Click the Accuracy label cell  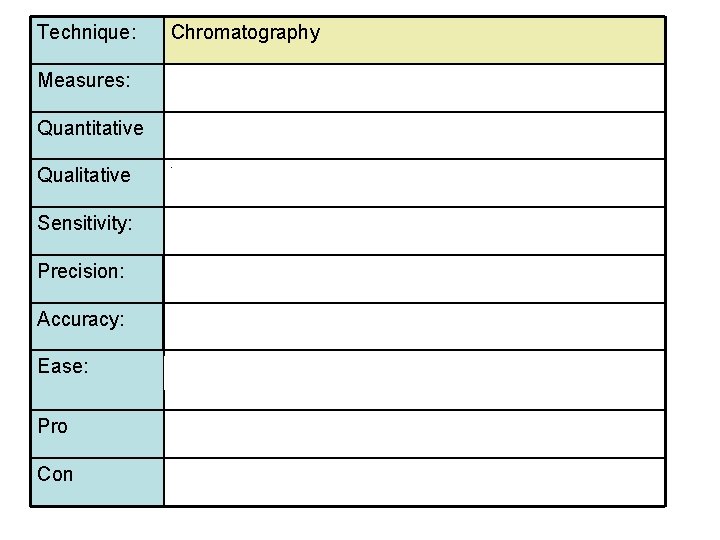coord(97,326)
